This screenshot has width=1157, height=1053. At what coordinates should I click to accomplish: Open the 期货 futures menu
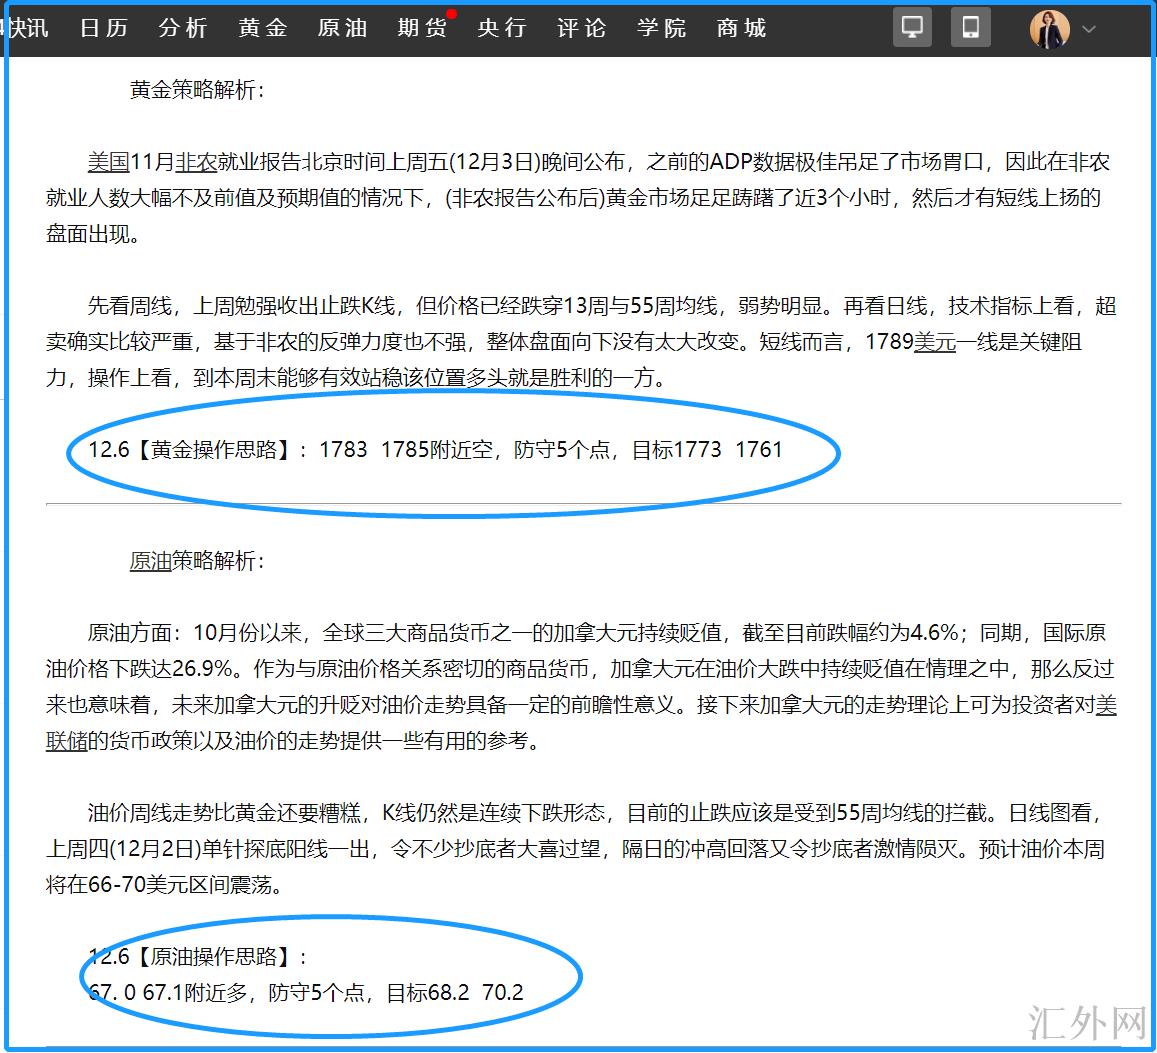pyautogui.click(x=422, y=28)
